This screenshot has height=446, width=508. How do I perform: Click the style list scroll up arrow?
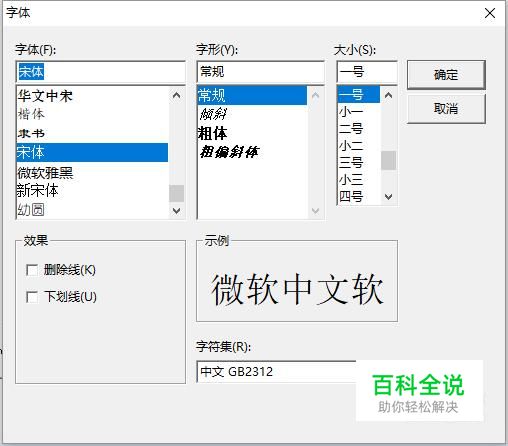tap(315, 96)
